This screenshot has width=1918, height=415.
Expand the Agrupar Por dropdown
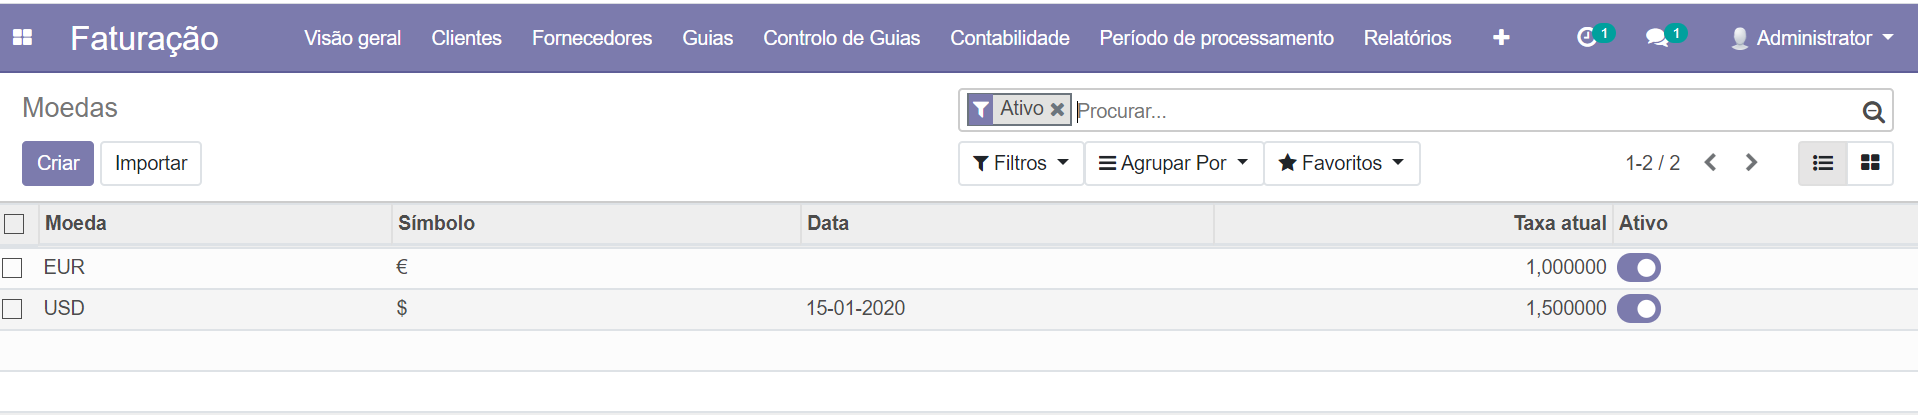coord(1174,163)
